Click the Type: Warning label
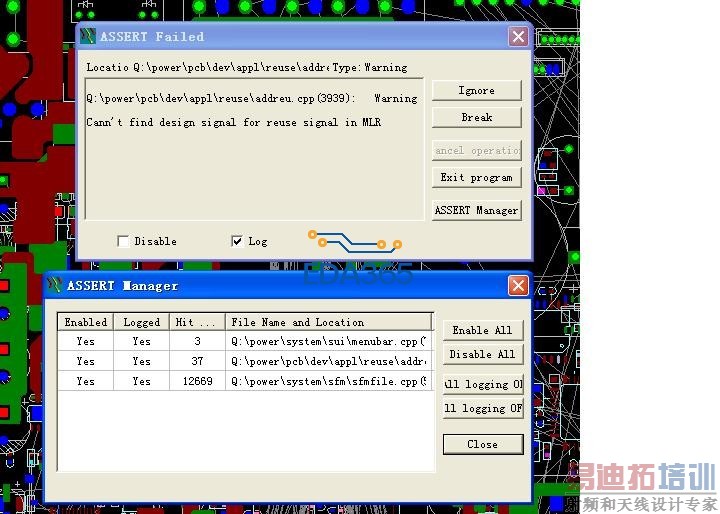The width and height of the screenshot is (720, 514). (x=370, y=68)
